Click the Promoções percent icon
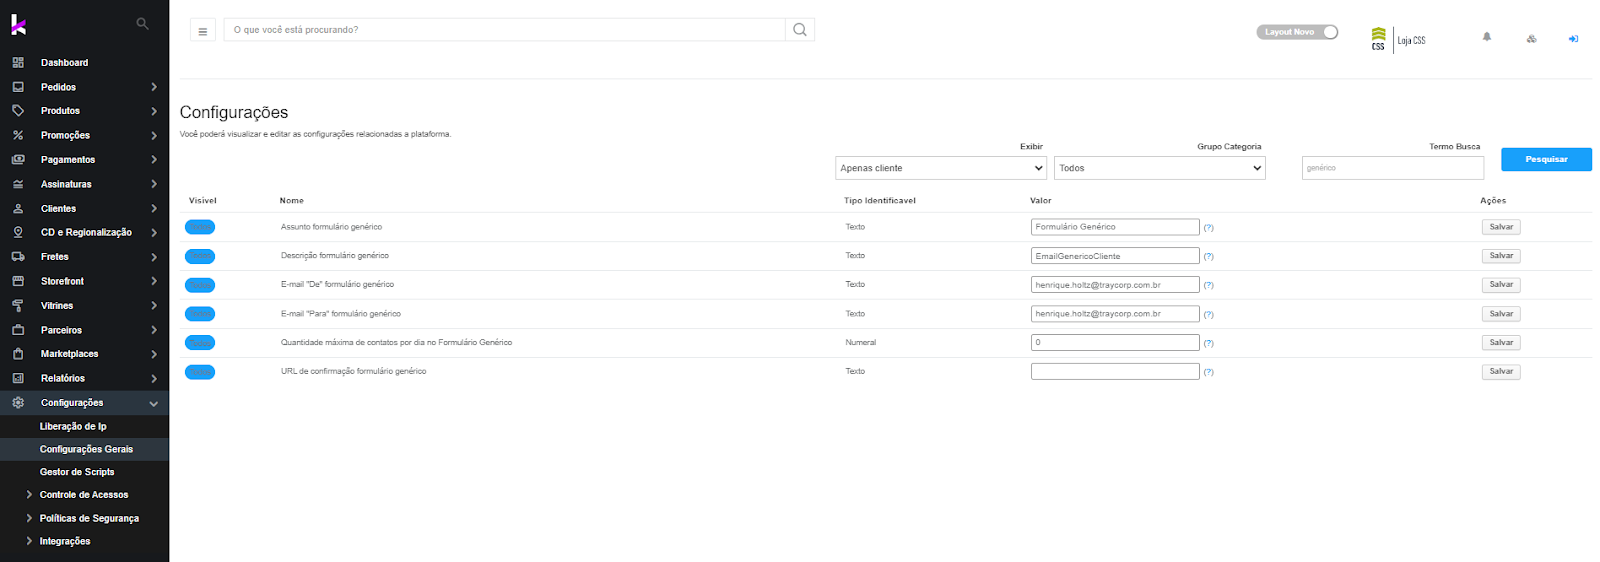 18,135
